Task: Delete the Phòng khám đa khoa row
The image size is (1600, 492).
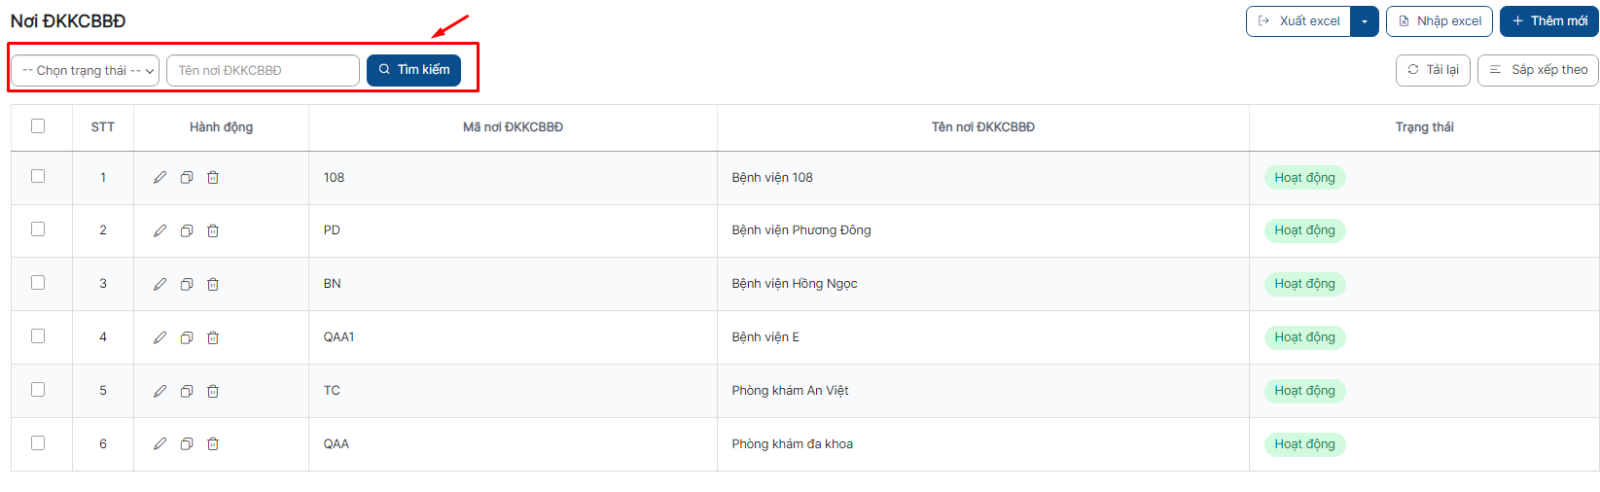Action: pos(213,444)
